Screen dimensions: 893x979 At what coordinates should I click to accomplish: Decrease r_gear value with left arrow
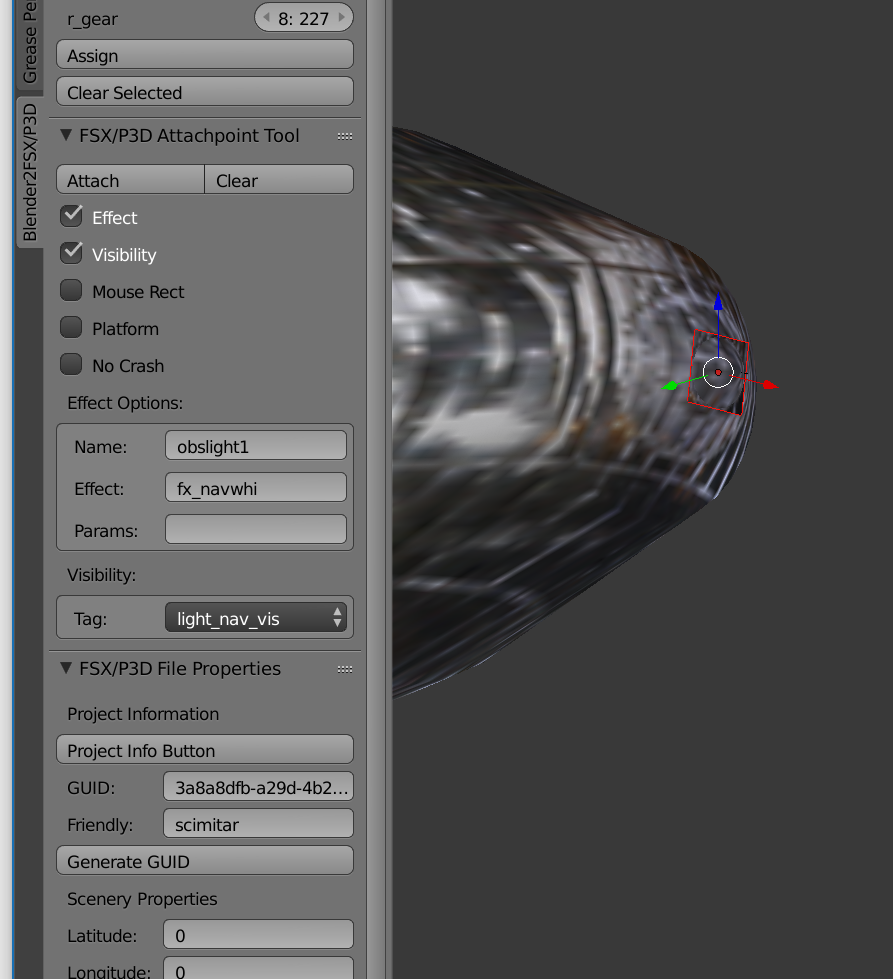(x=267, y=18)
